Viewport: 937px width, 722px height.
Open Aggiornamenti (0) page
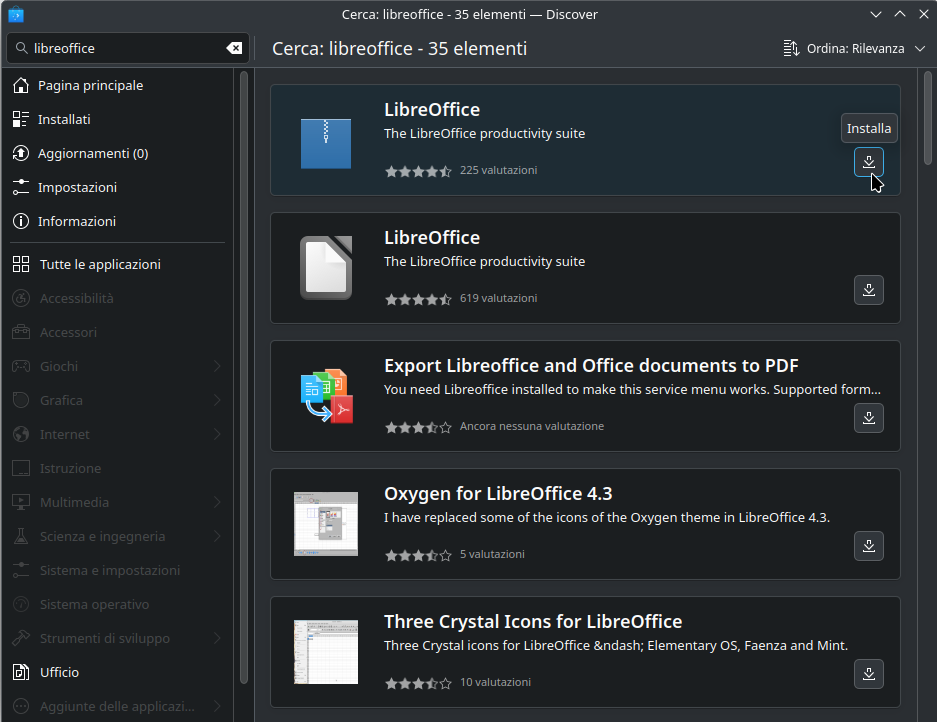[92, 154]
